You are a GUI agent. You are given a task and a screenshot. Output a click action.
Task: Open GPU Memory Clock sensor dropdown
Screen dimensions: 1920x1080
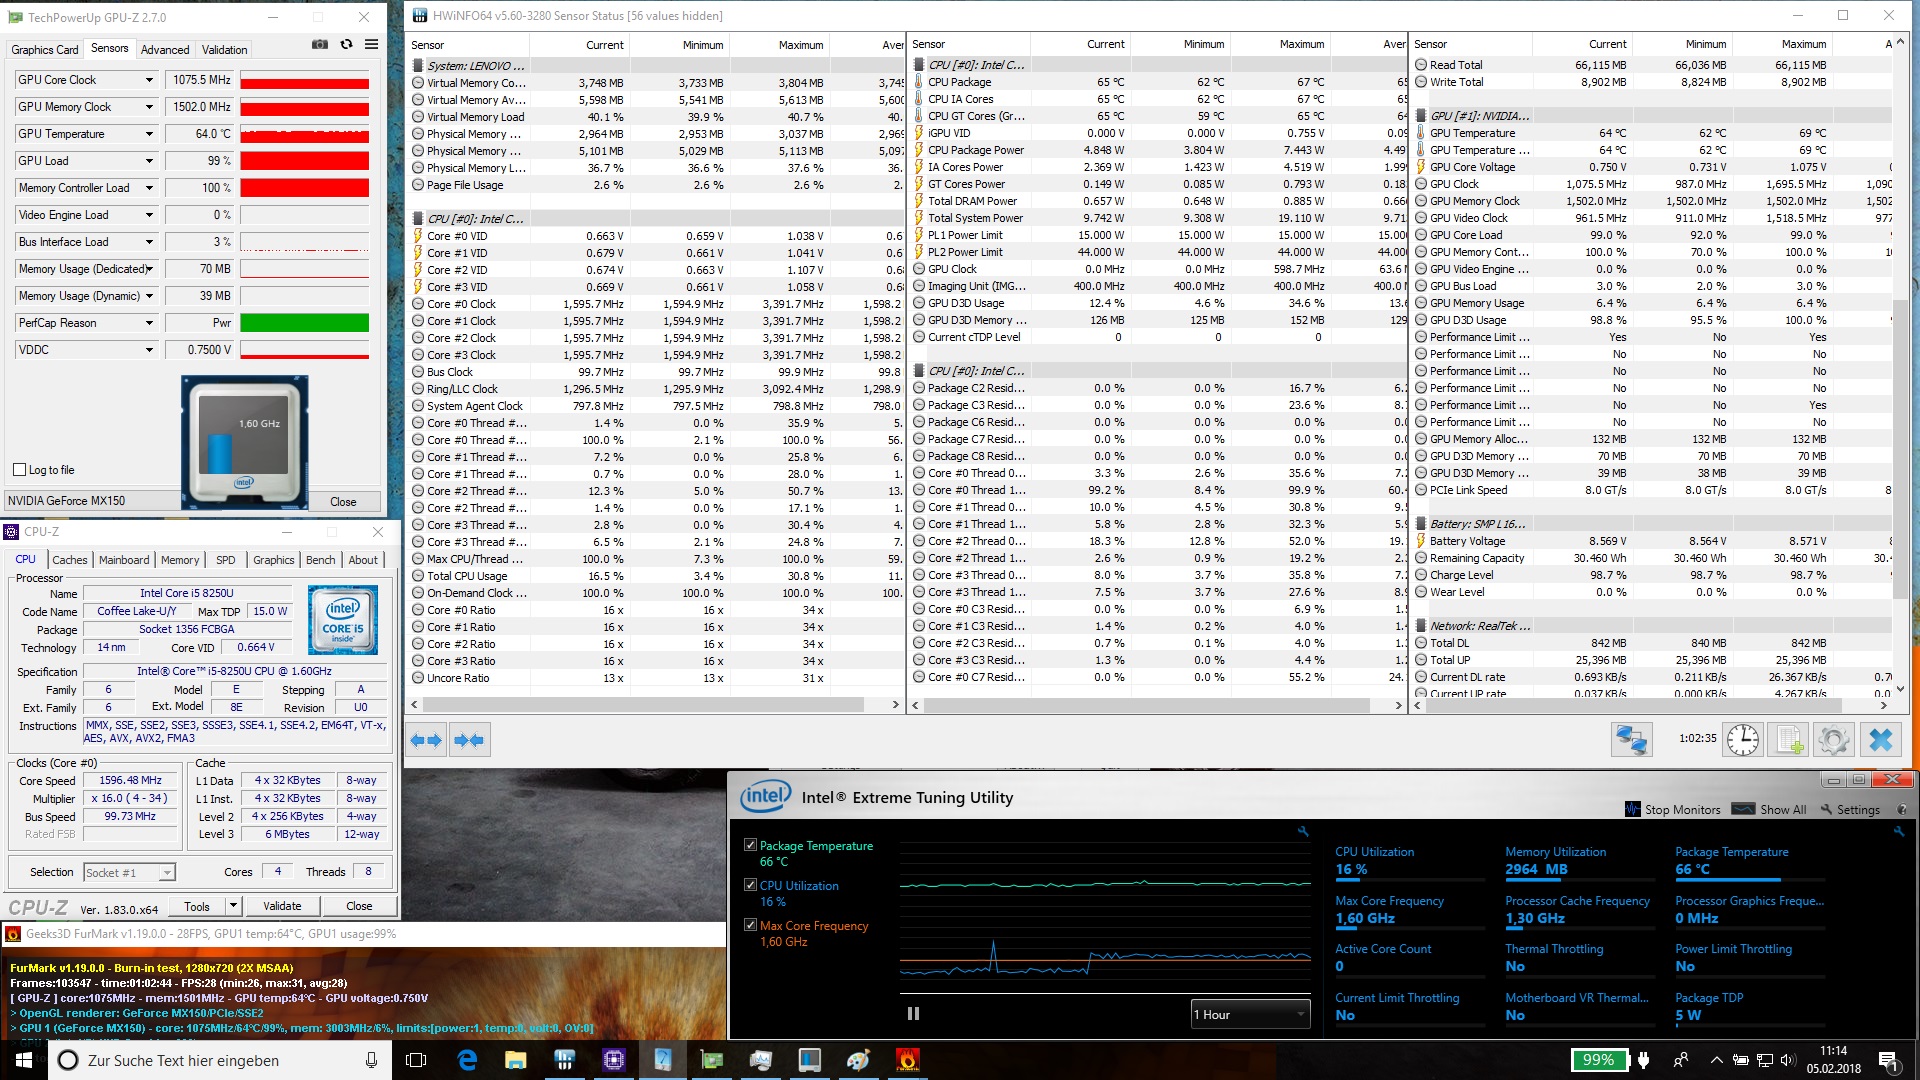[x=149, y=107]
